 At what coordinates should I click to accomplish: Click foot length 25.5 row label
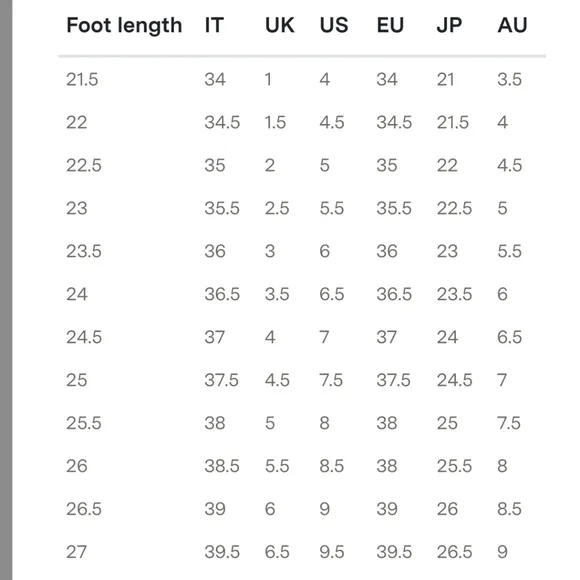[x=84, y=423]
